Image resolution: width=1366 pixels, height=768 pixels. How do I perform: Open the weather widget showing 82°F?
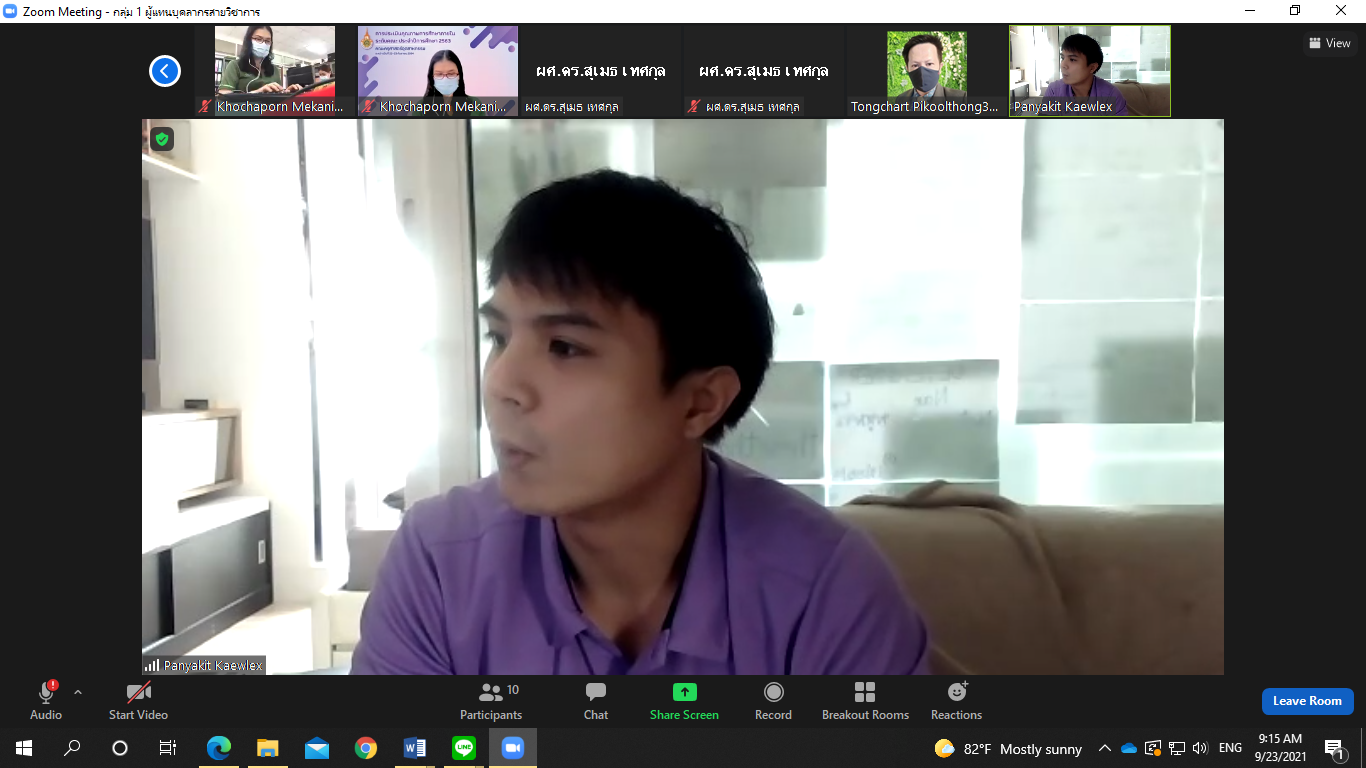(x=1008, y=748)
